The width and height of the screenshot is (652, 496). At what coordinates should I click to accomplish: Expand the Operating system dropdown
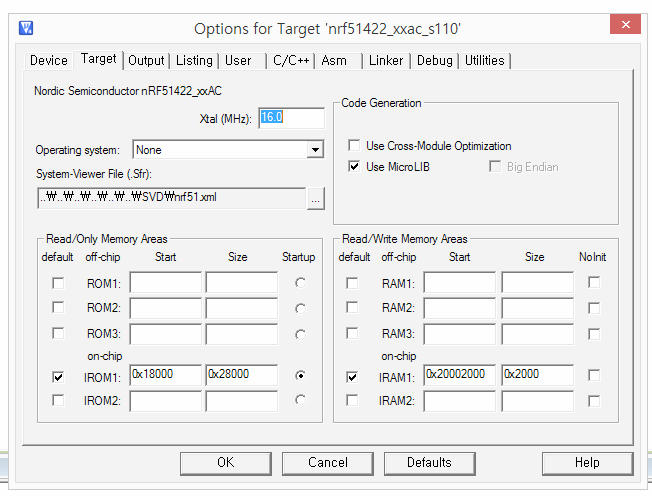click(x=315, y=150)
